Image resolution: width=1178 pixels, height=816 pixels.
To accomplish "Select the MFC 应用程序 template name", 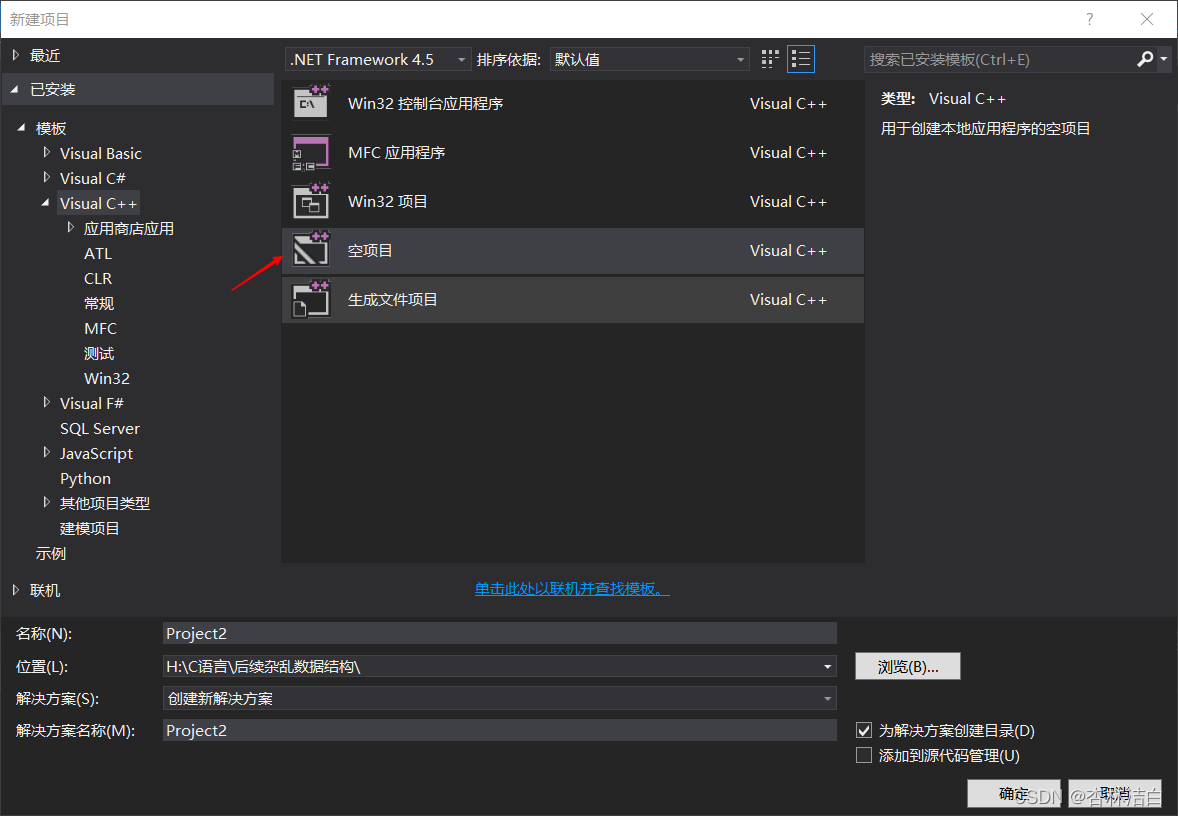I will click(397, 153).
